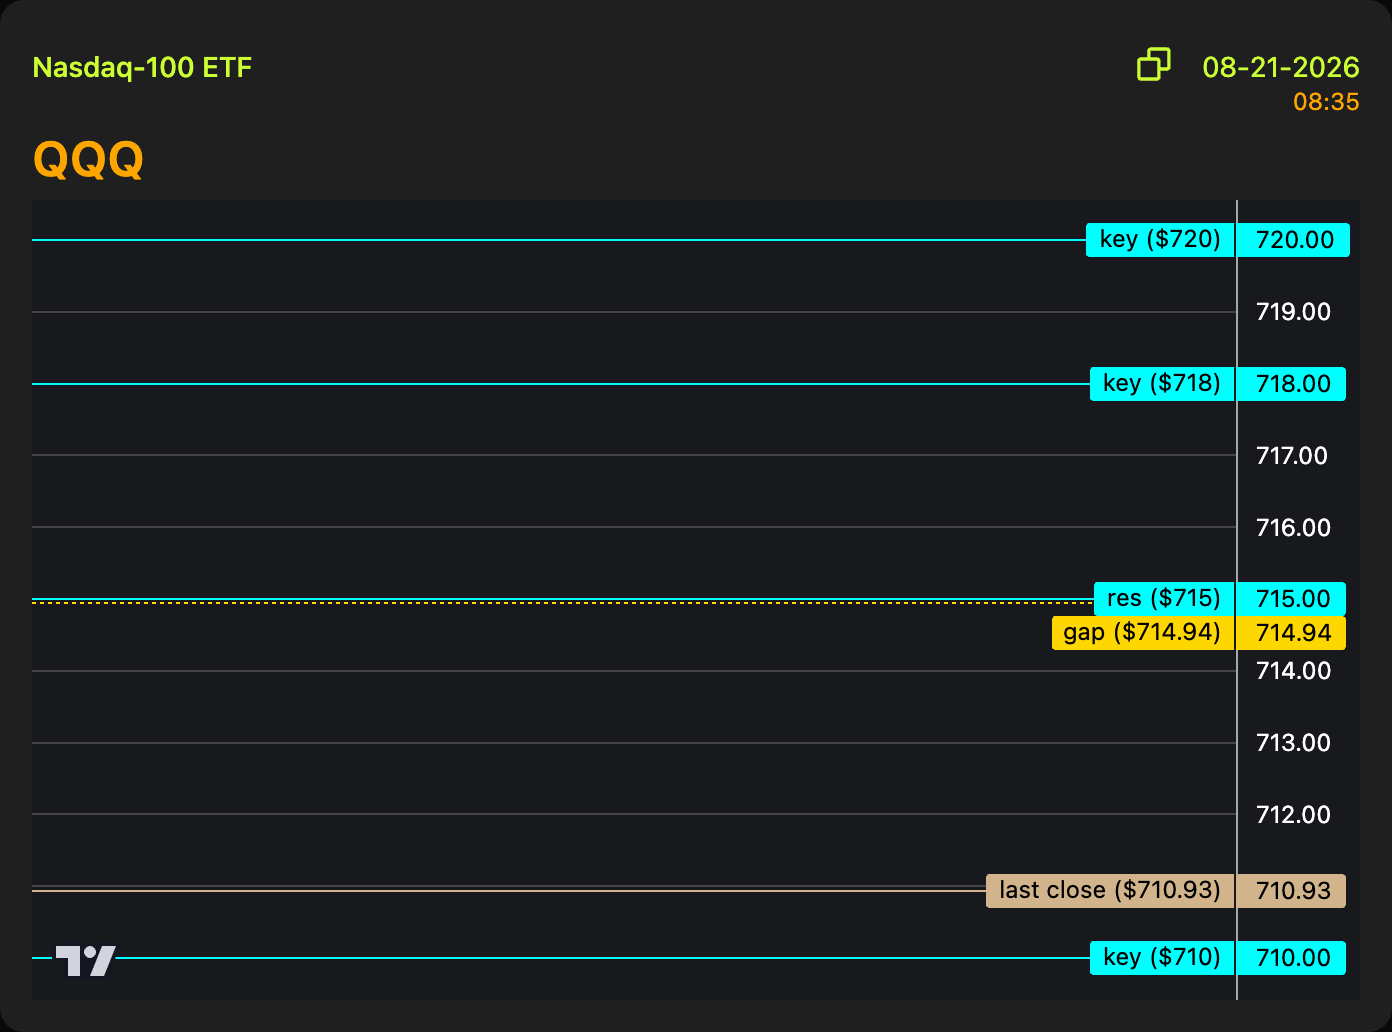Image resolution: width=1392 pixels, height=1032 pixels.
Task: Click the 715.00 price axis tag
Action: click(x=1292, y=599)
